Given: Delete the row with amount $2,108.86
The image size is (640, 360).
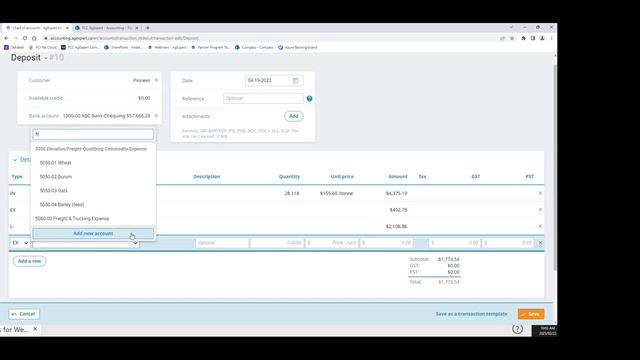Looking at the screenshot, I should (540, 226).
